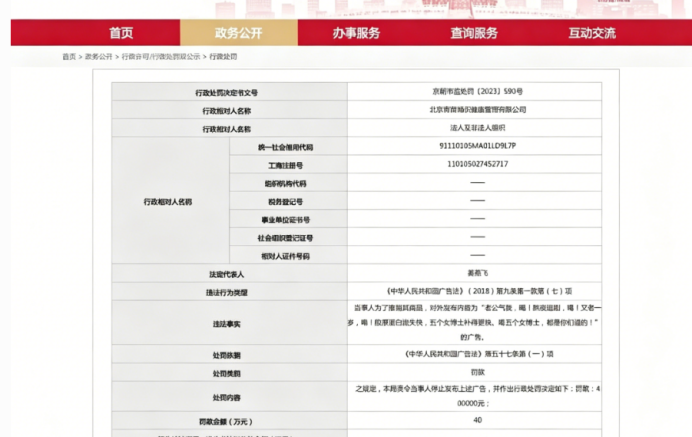Viewport: 692px width, 437px height.
Task: Switch to the 互动交流 navigation tab
Action: point(592,33)
